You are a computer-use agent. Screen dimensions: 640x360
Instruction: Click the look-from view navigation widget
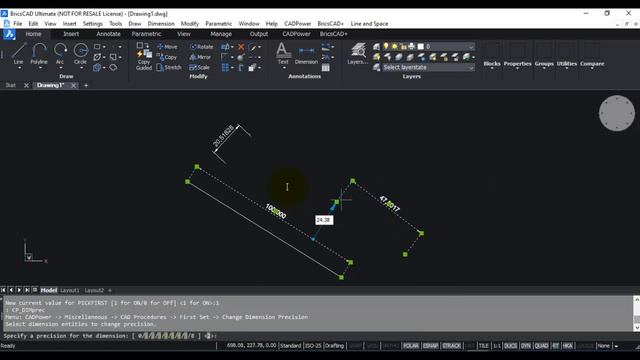tap(616, 113)
